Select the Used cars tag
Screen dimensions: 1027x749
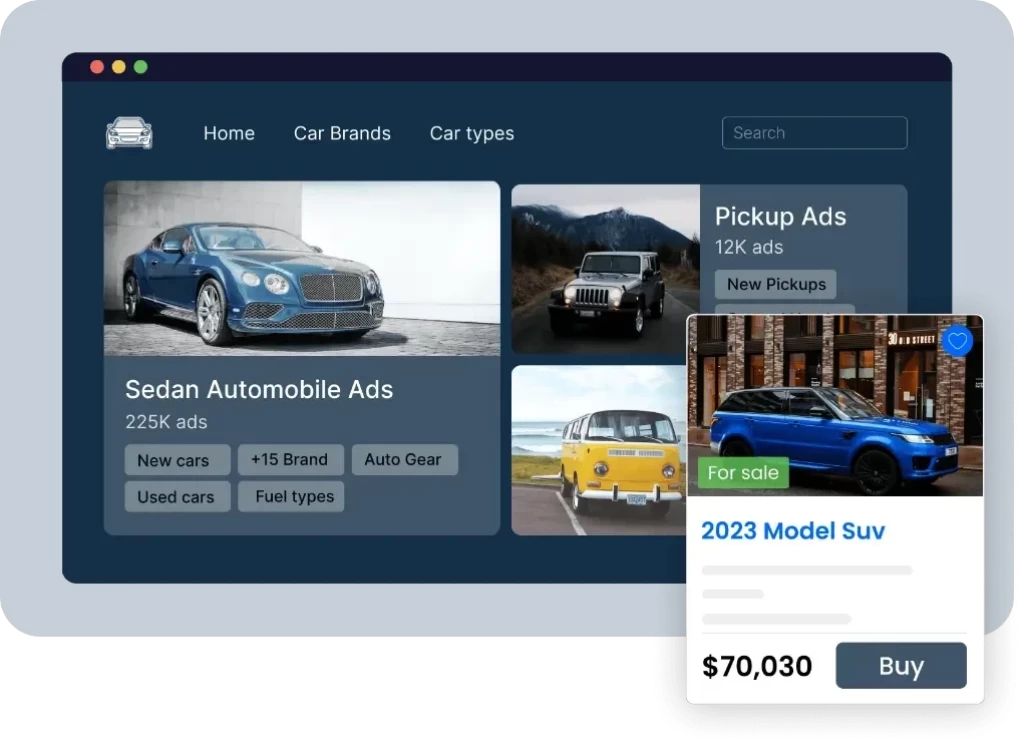tap(176, 496)
